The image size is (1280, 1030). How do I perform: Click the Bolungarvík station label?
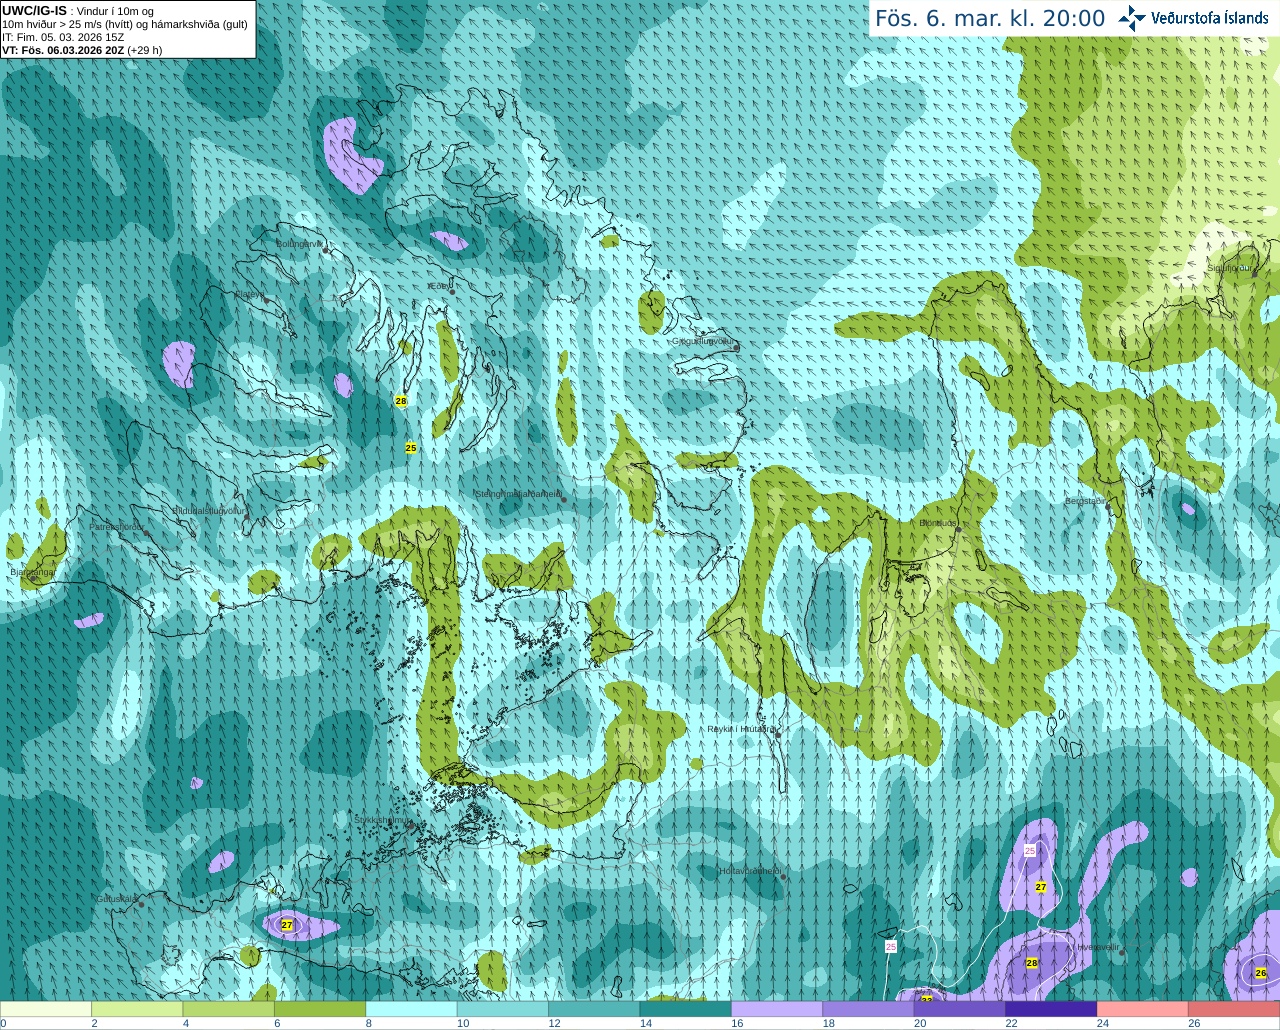pos(298,243)
